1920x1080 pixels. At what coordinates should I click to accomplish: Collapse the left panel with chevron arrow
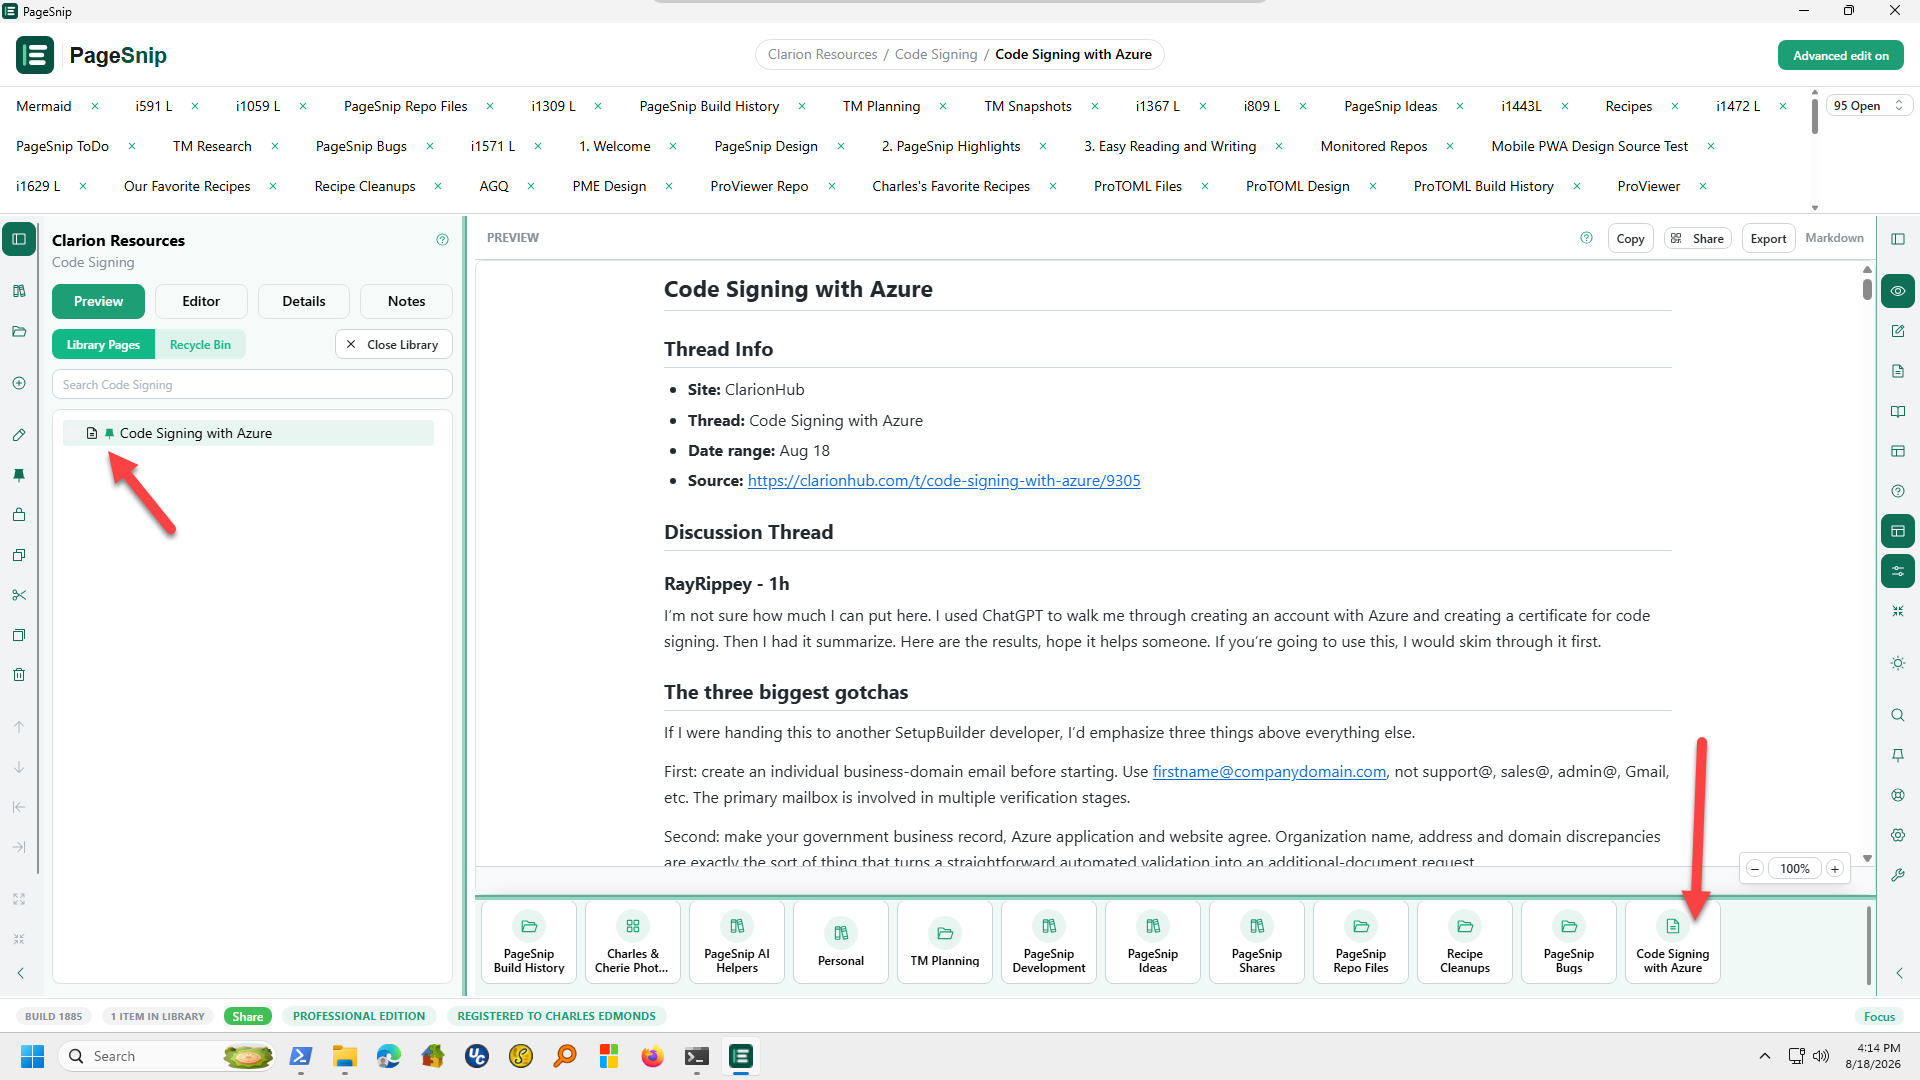pos(20,973)
